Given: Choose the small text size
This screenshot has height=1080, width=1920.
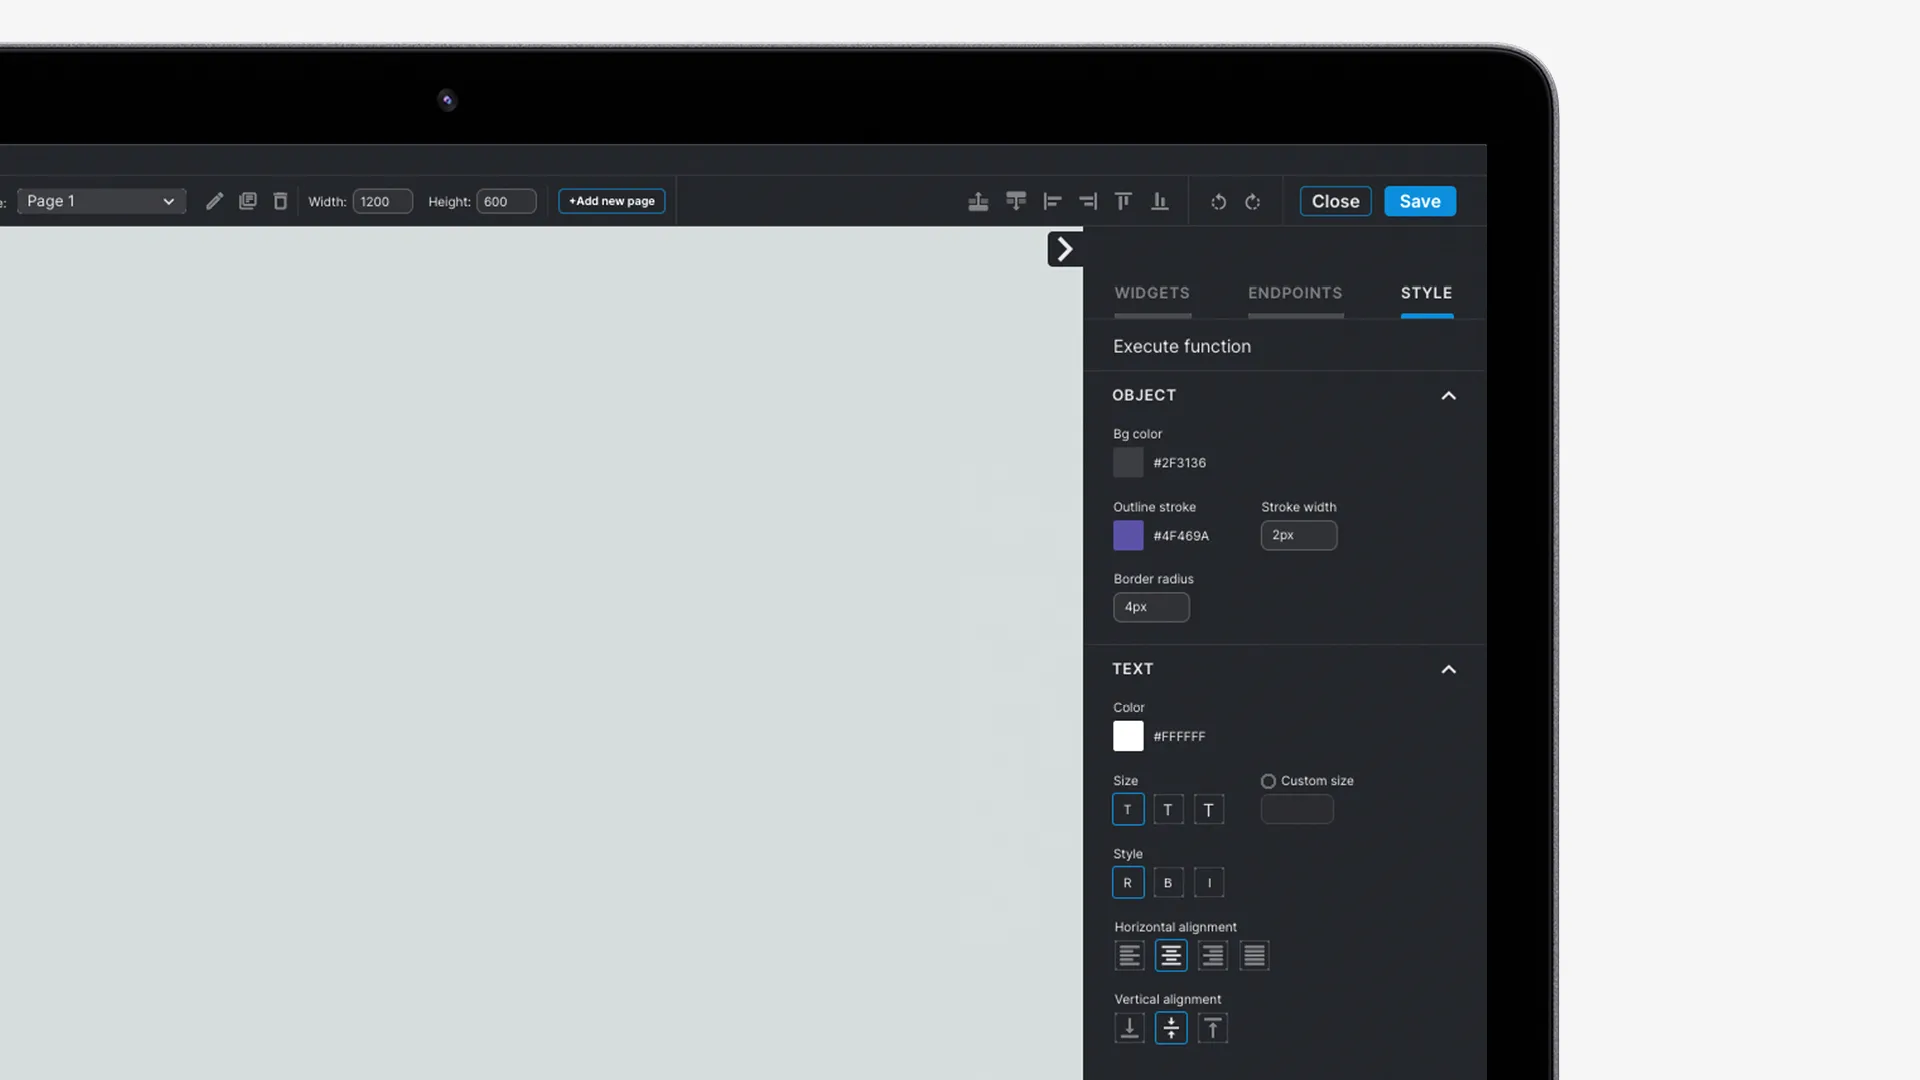Looking at the screenshot, I should [x=1128, y=809].
